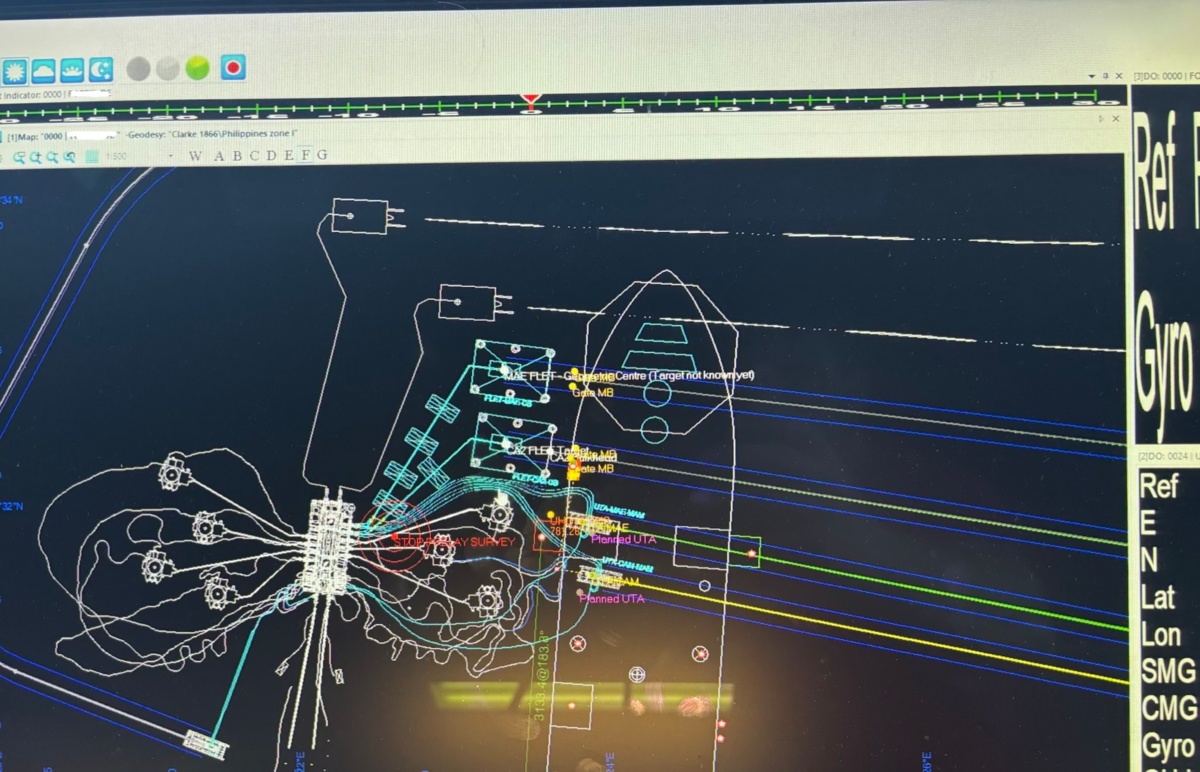This screenshot has width=1200, height=772.
Task: Click the fourth magnifier zoom icon
Action: (x=70, y=157)
